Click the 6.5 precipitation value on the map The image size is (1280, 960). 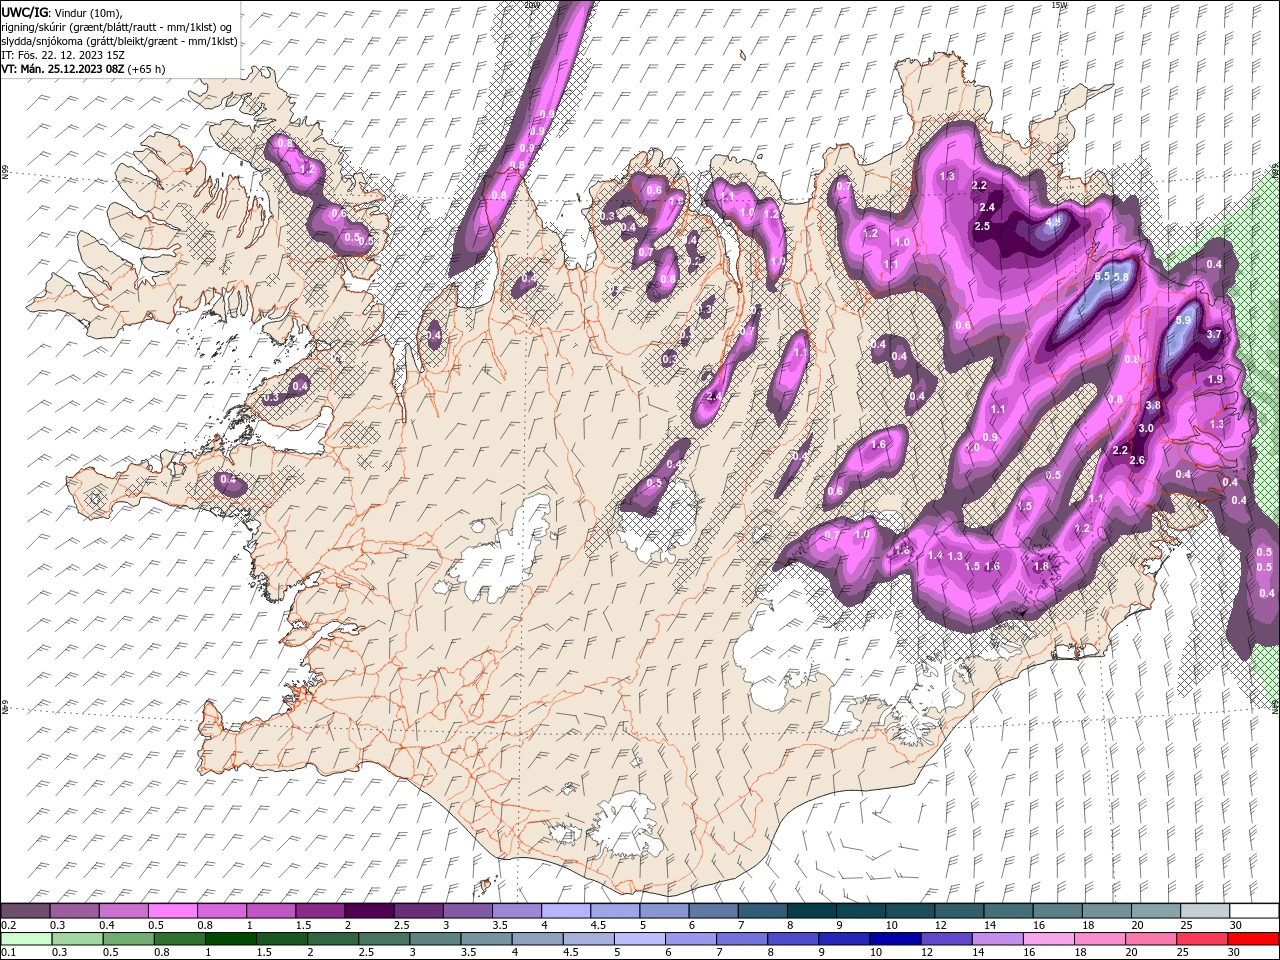pos(1103,277)
